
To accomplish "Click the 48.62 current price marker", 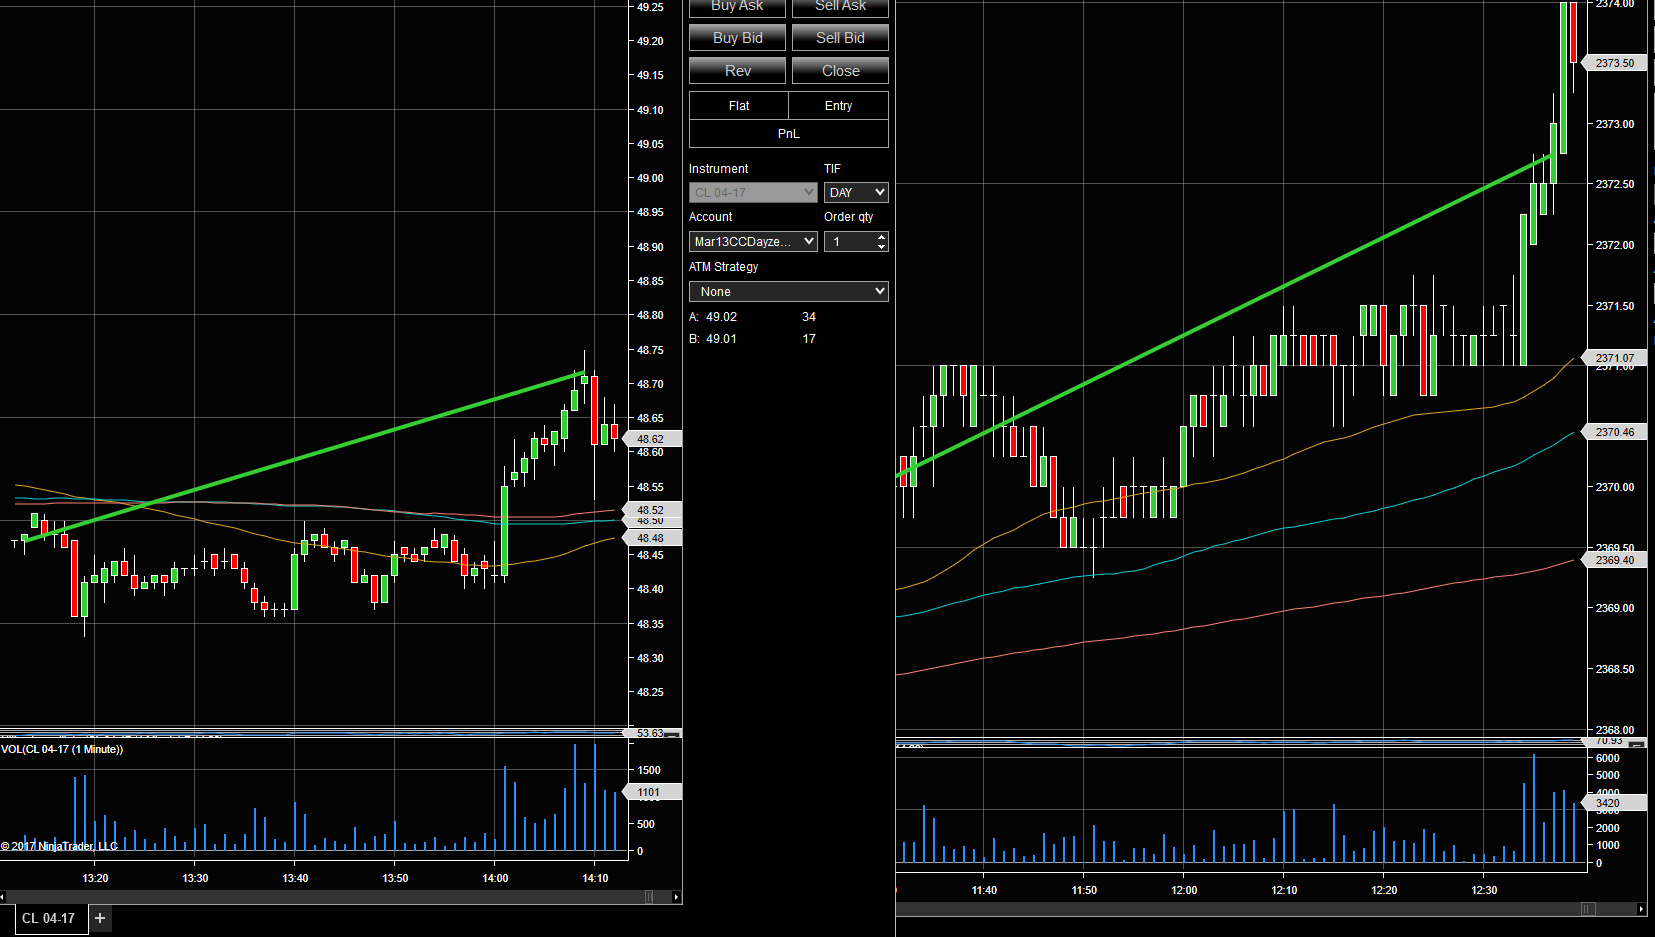I will [x=652, y=439].
